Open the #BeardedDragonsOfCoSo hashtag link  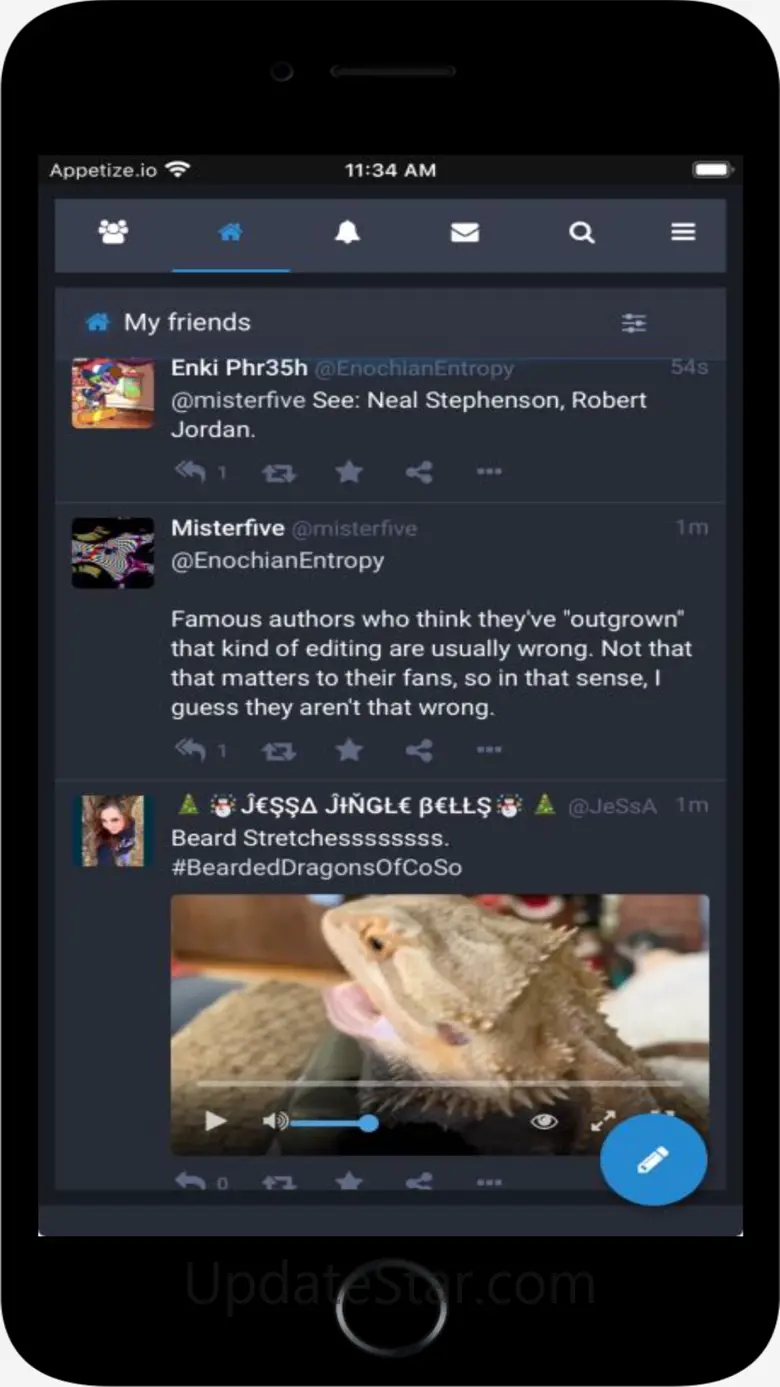coord(317,867)
